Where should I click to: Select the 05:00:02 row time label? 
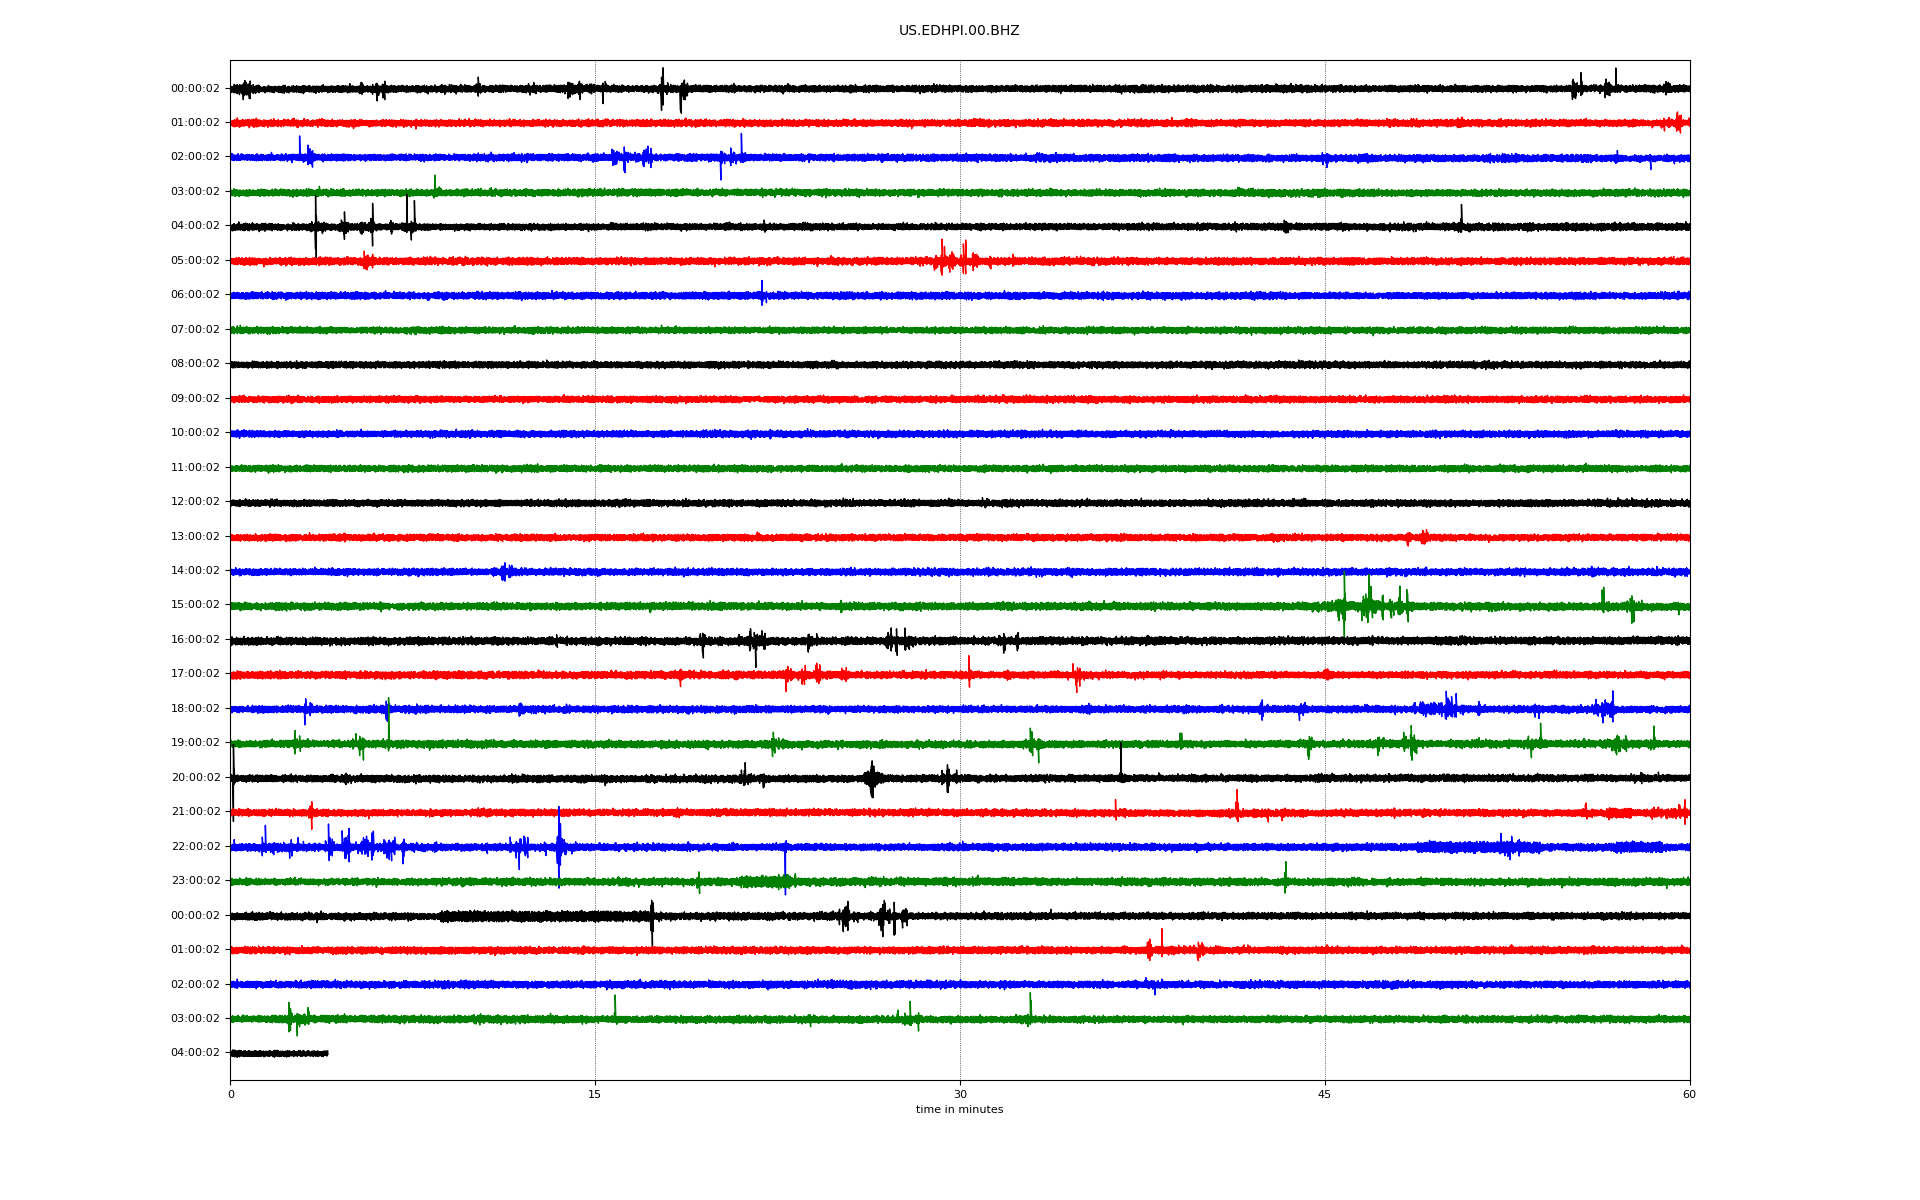(x=195, y=261)
